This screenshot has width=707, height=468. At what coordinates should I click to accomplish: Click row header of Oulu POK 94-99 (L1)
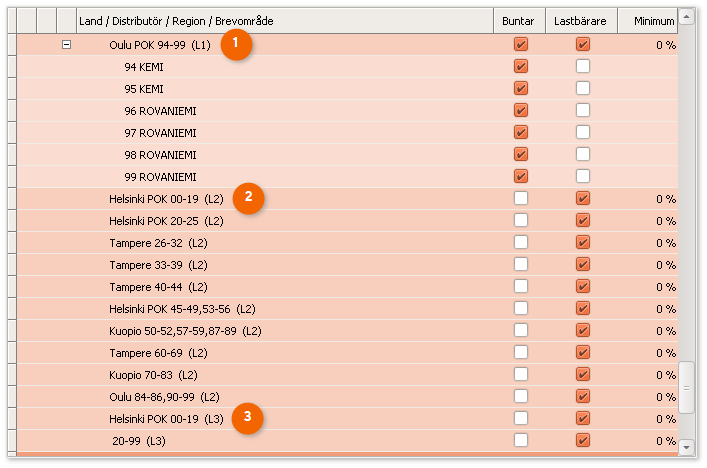point(12,45)
